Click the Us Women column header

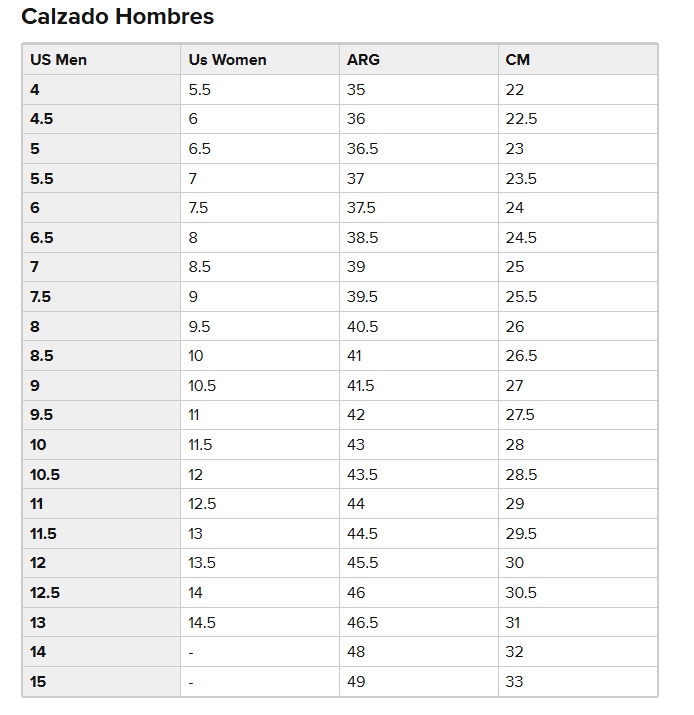click(x=227, y=60)
